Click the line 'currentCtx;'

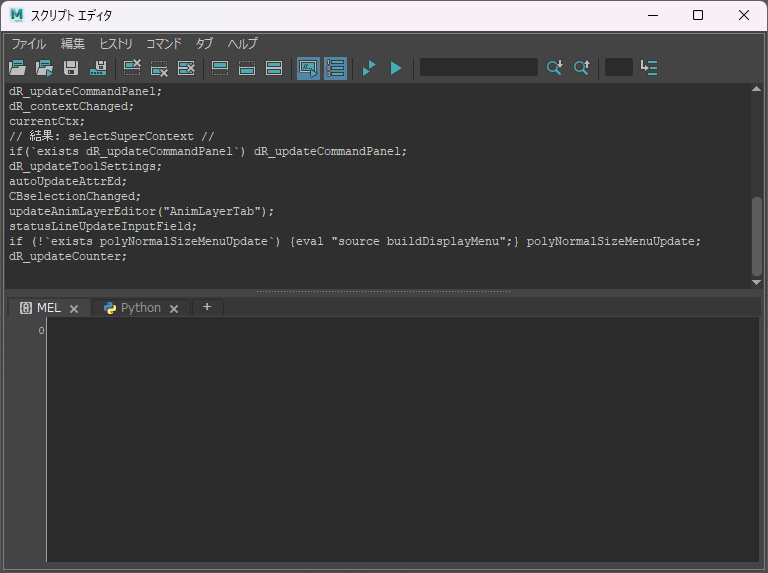[x=47, y=121]
